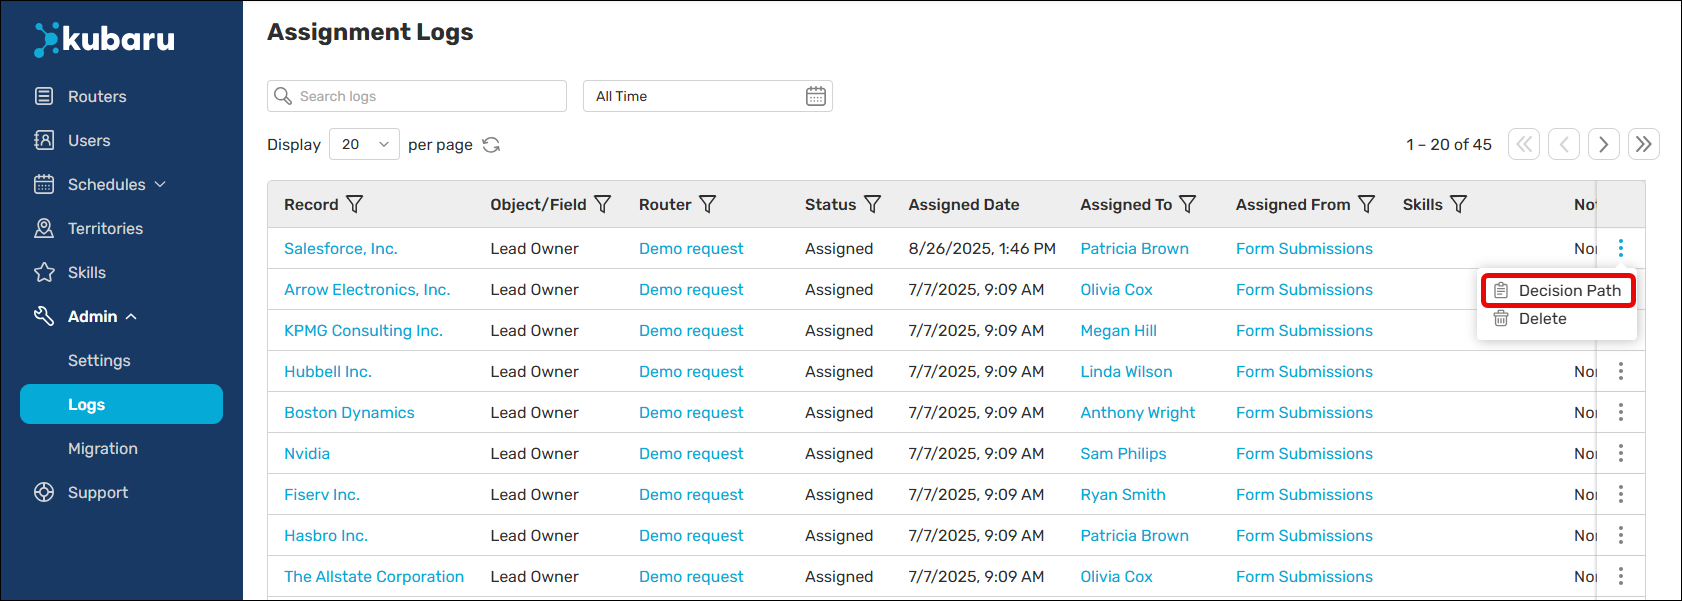Image resolution: width=1682 pixels, height=601 pixels.
Task: Click the Status filter icon
Action: (872, 204)
